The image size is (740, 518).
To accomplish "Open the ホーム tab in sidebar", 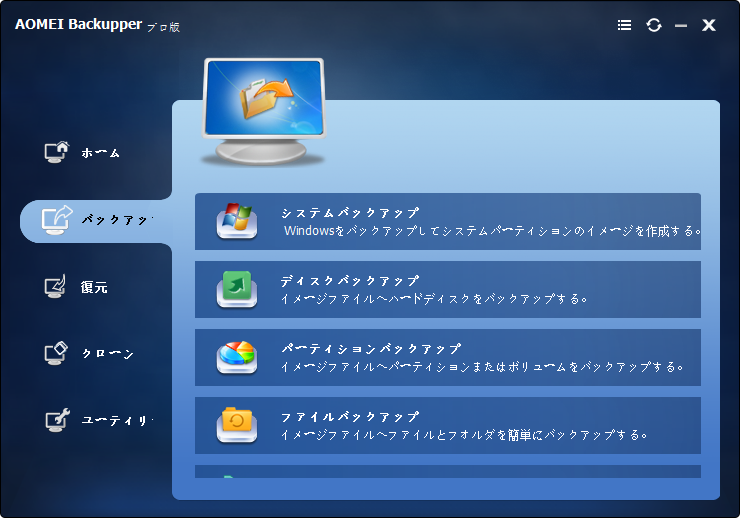I will [x=100, y=153].
